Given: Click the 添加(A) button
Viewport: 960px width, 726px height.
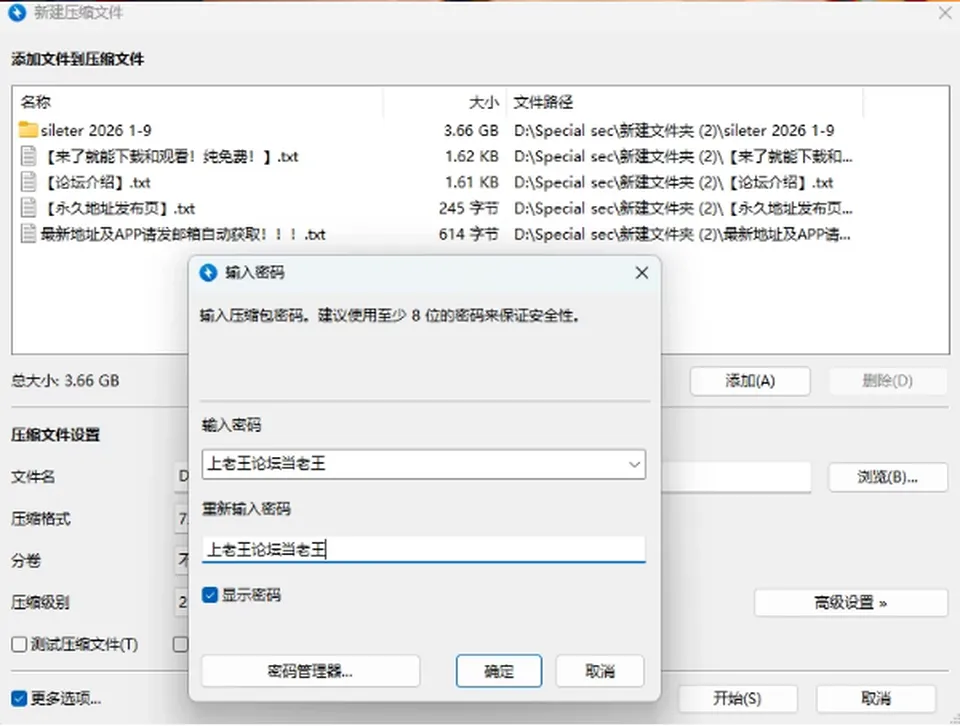Looking at the screenshot, I should [x=750, y=381].
